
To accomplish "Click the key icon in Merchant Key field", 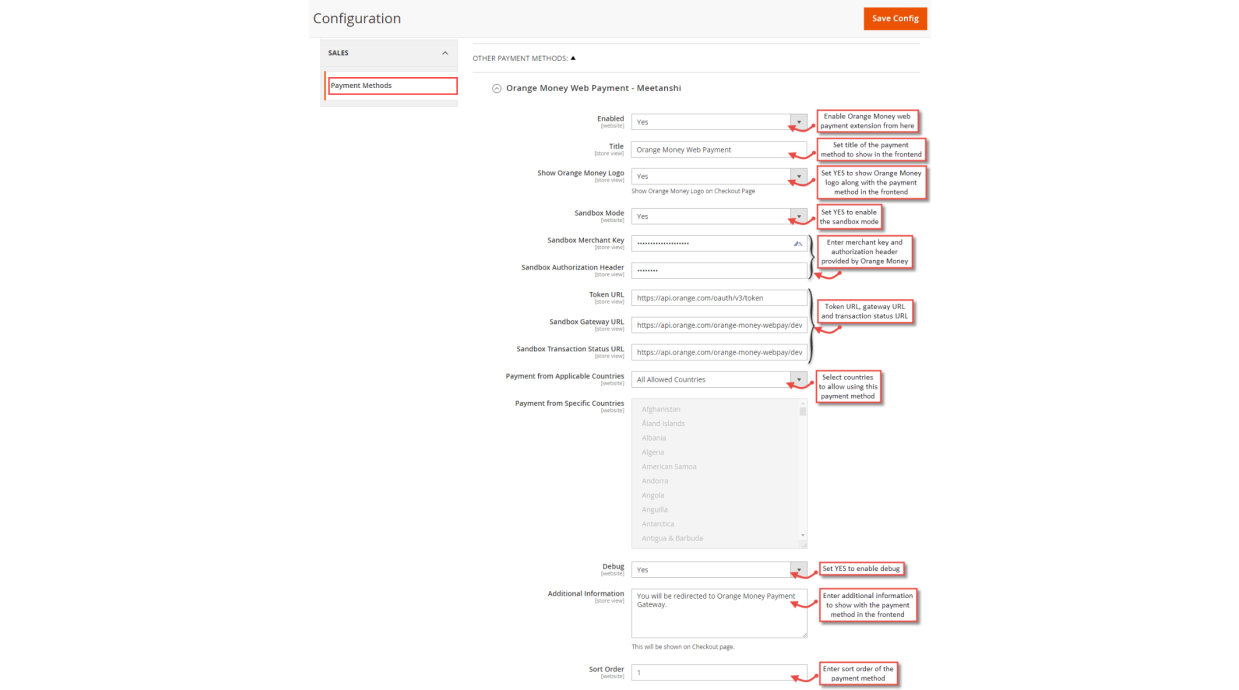I will tap(798, 243).
